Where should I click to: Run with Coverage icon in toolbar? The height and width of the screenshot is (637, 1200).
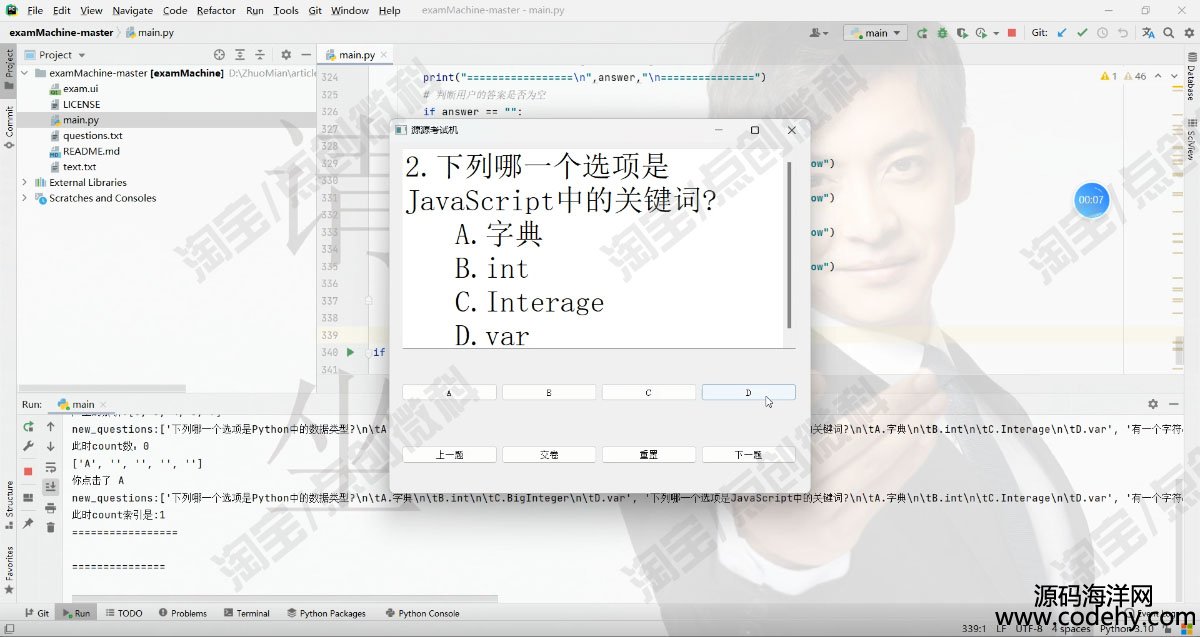(961, 33)
